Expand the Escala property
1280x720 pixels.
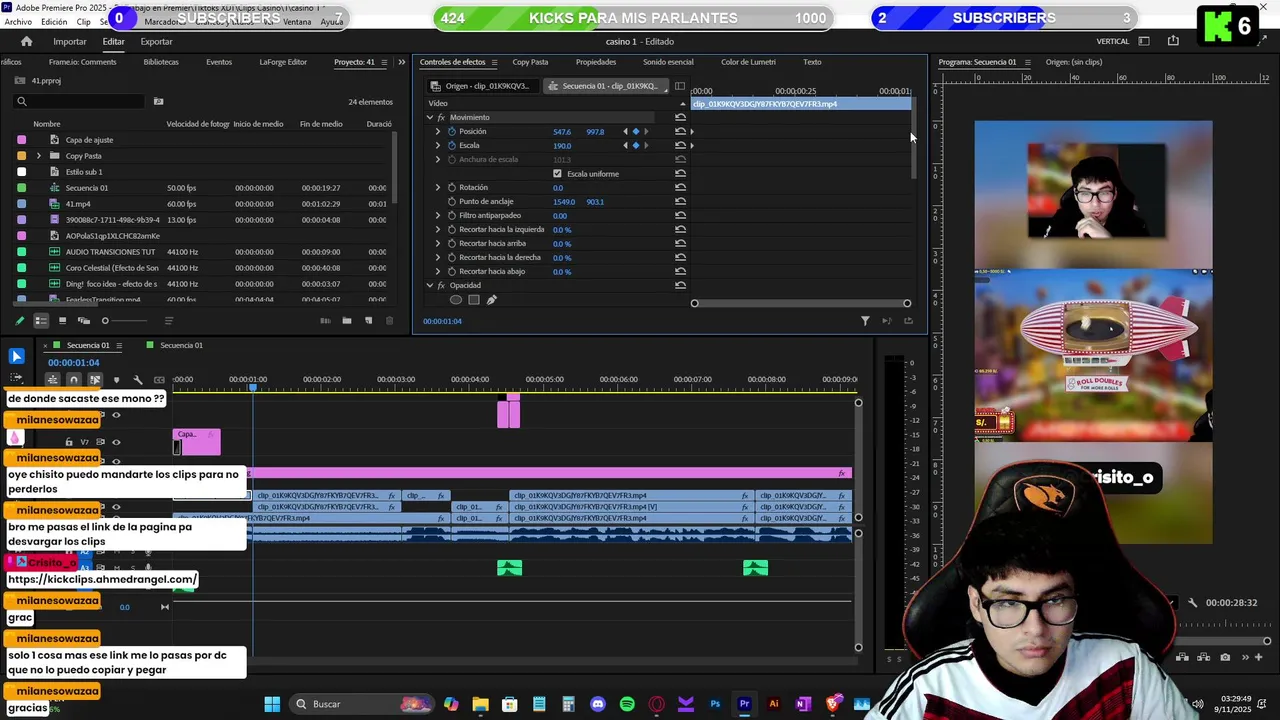click(437, 146)
